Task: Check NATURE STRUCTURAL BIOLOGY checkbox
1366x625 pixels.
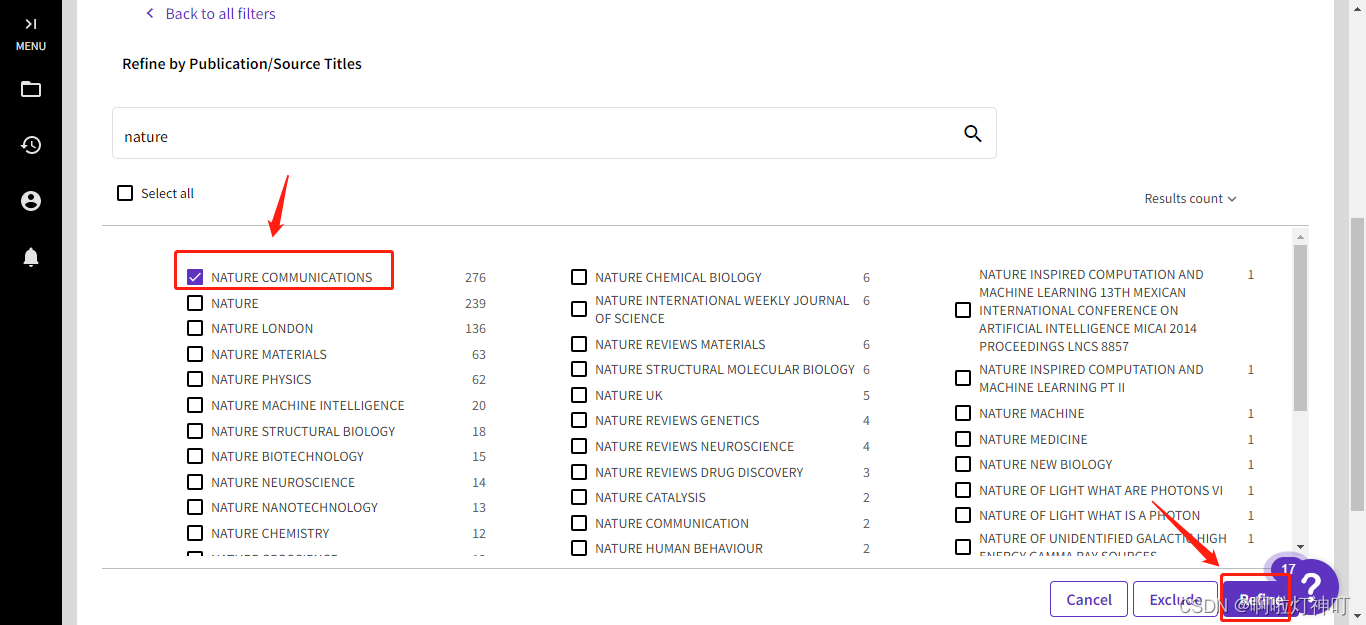Action: tap(195, 431)
